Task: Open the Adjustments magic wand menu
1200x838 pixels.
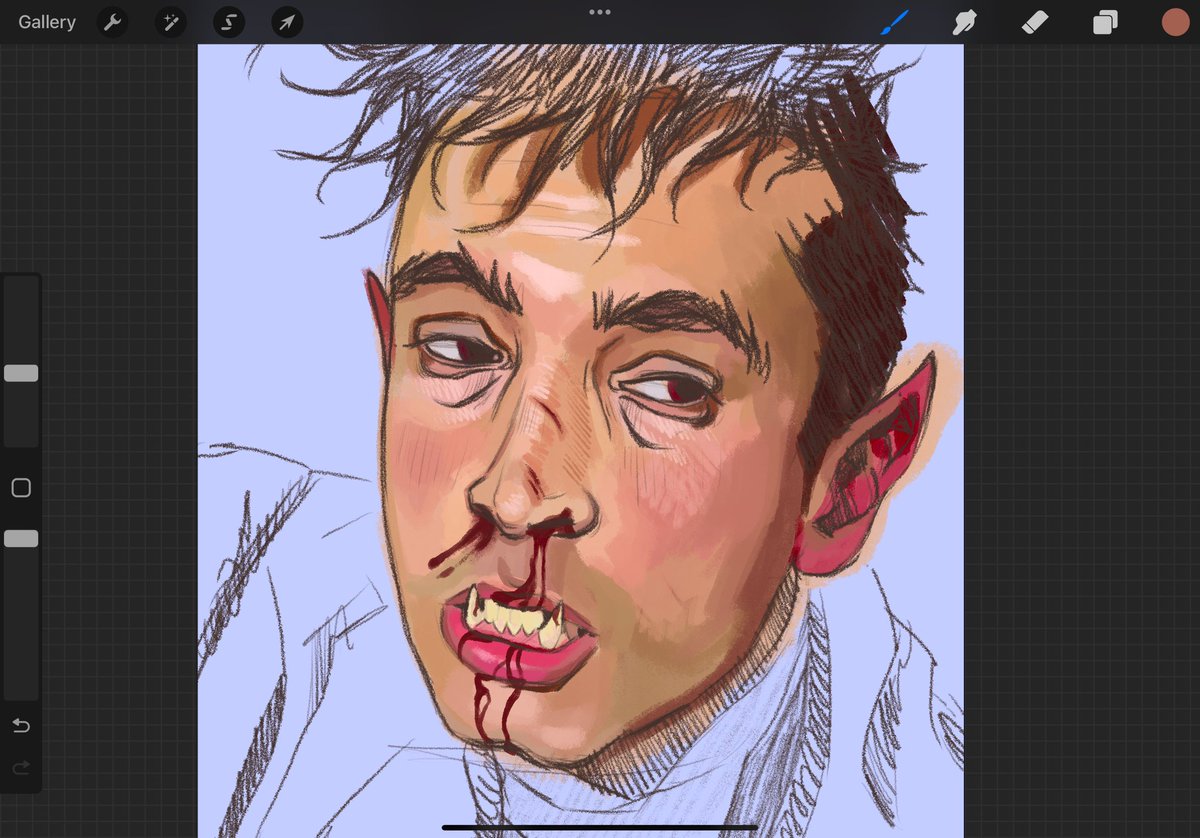Action: (170, 22)
